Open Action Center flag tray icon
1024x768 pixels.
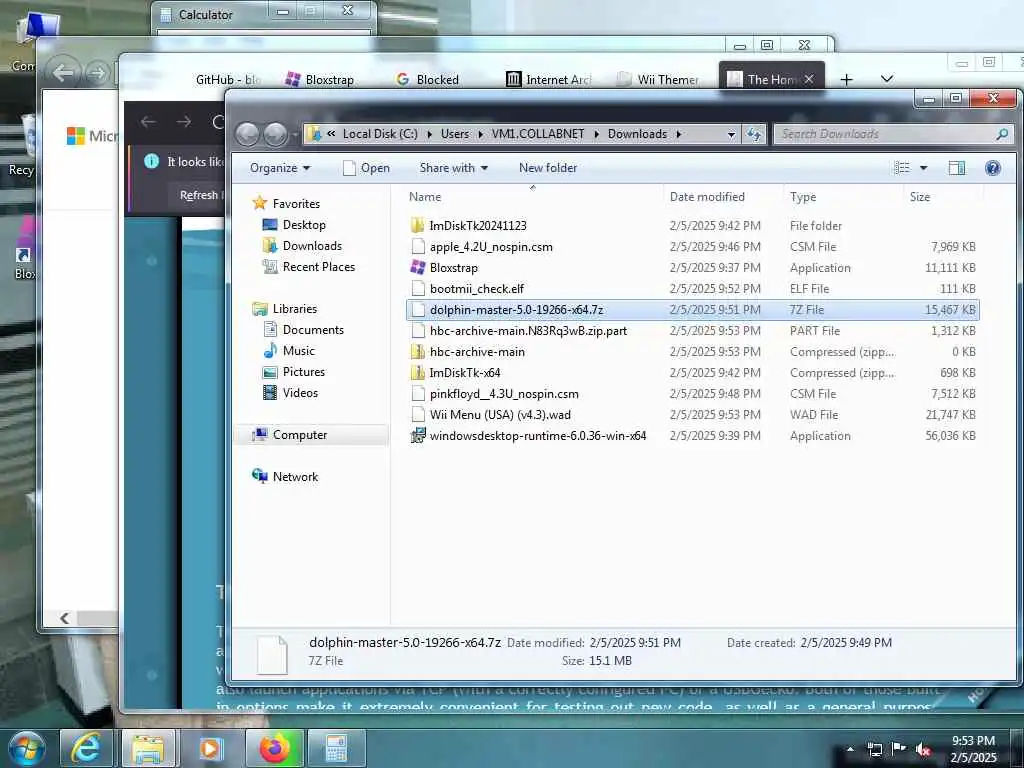click(x=899, y=749)
